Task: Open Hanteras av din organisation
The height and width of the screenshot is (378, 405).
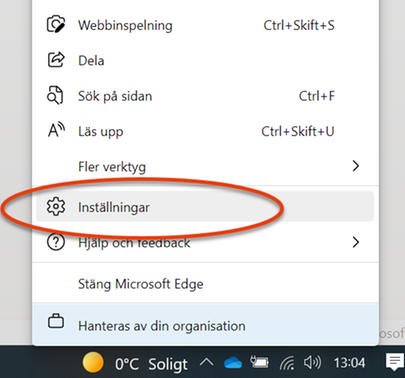Action: click(205, 324)
